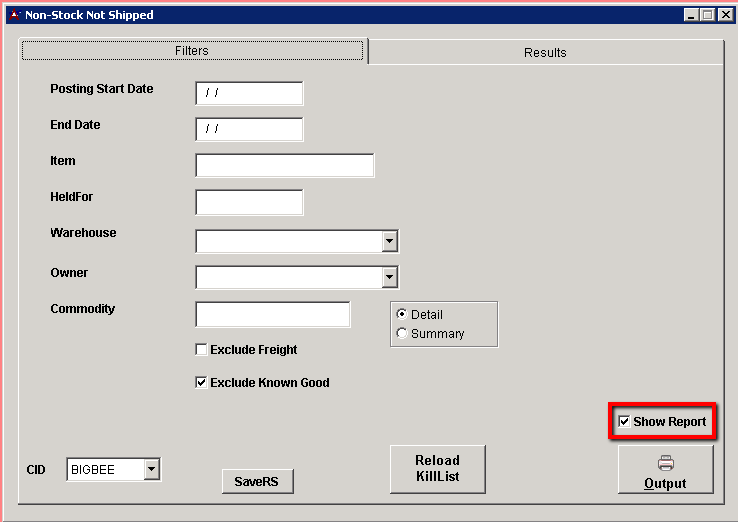Maximize the Non-Stock Not Shipped window

(x=707, y=15)
